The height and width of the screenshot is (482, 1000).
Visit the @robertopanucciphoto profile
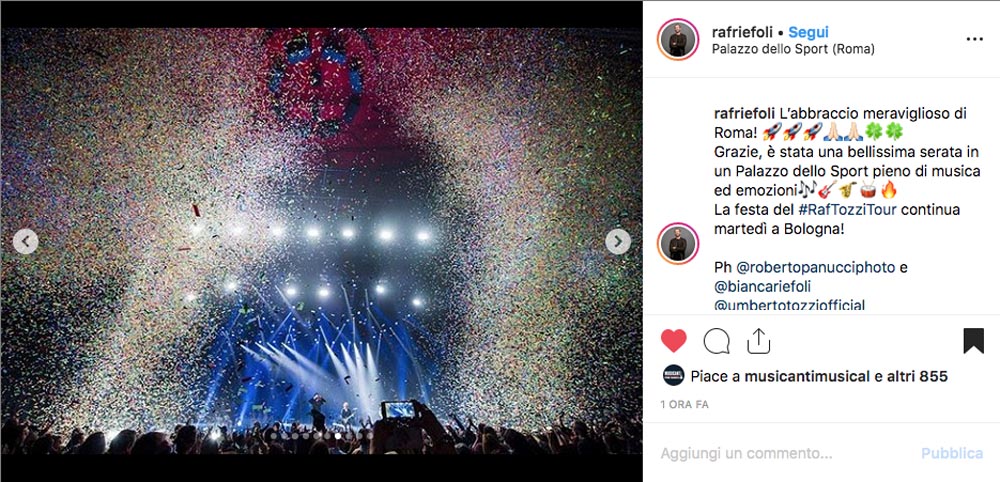point(816,268)
